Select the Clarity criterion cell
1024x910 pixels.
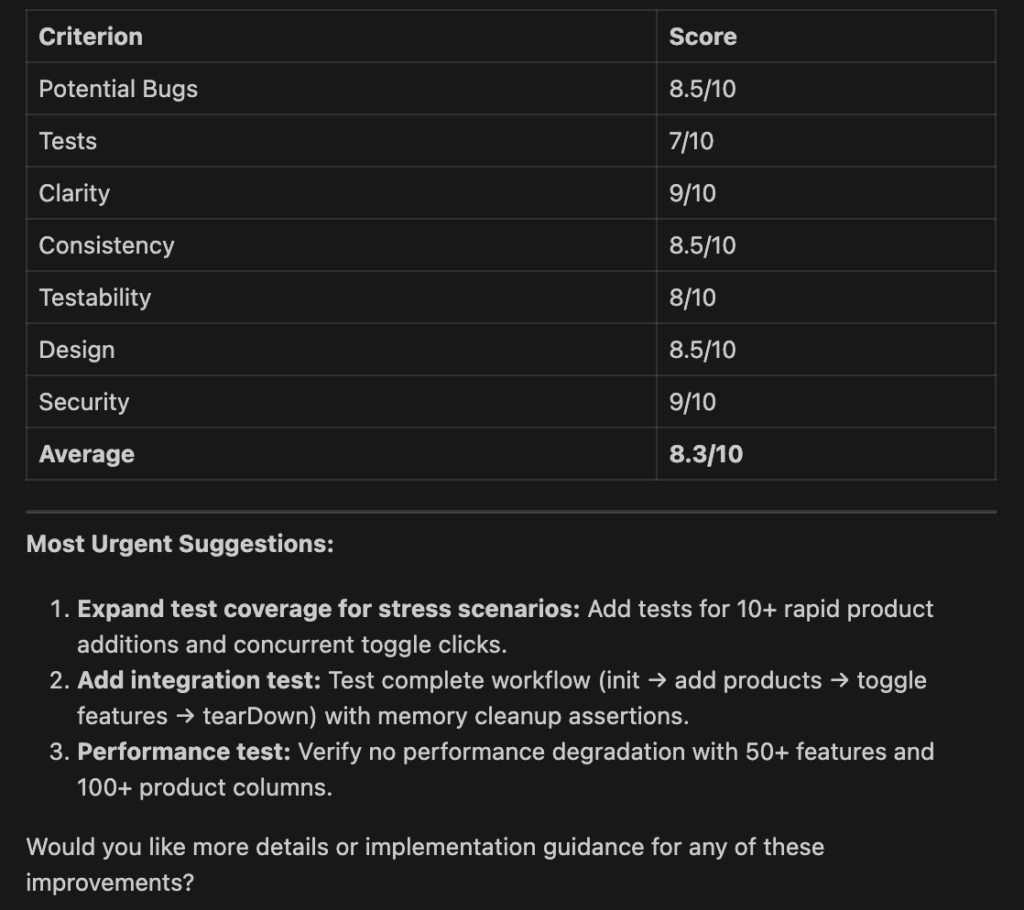tap(74, 193)
